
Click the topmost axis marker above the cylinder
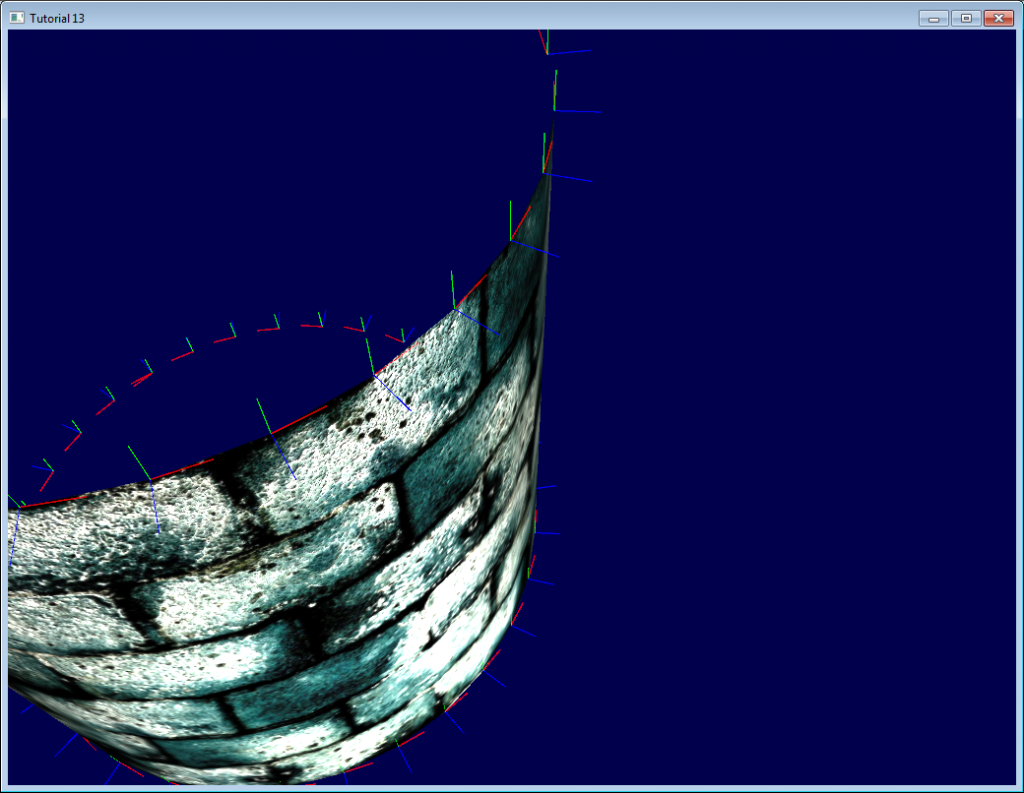547,45
